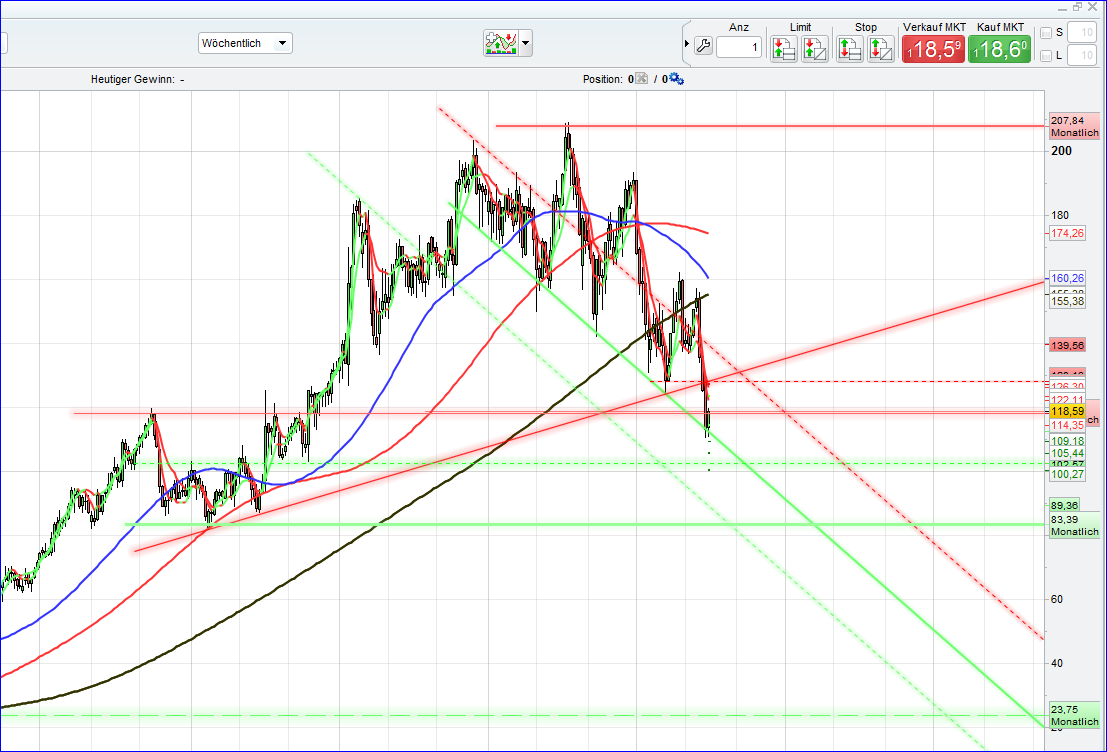Click the second Stop order icon
Screen dimensions: 1107x752
pos(880,49)
